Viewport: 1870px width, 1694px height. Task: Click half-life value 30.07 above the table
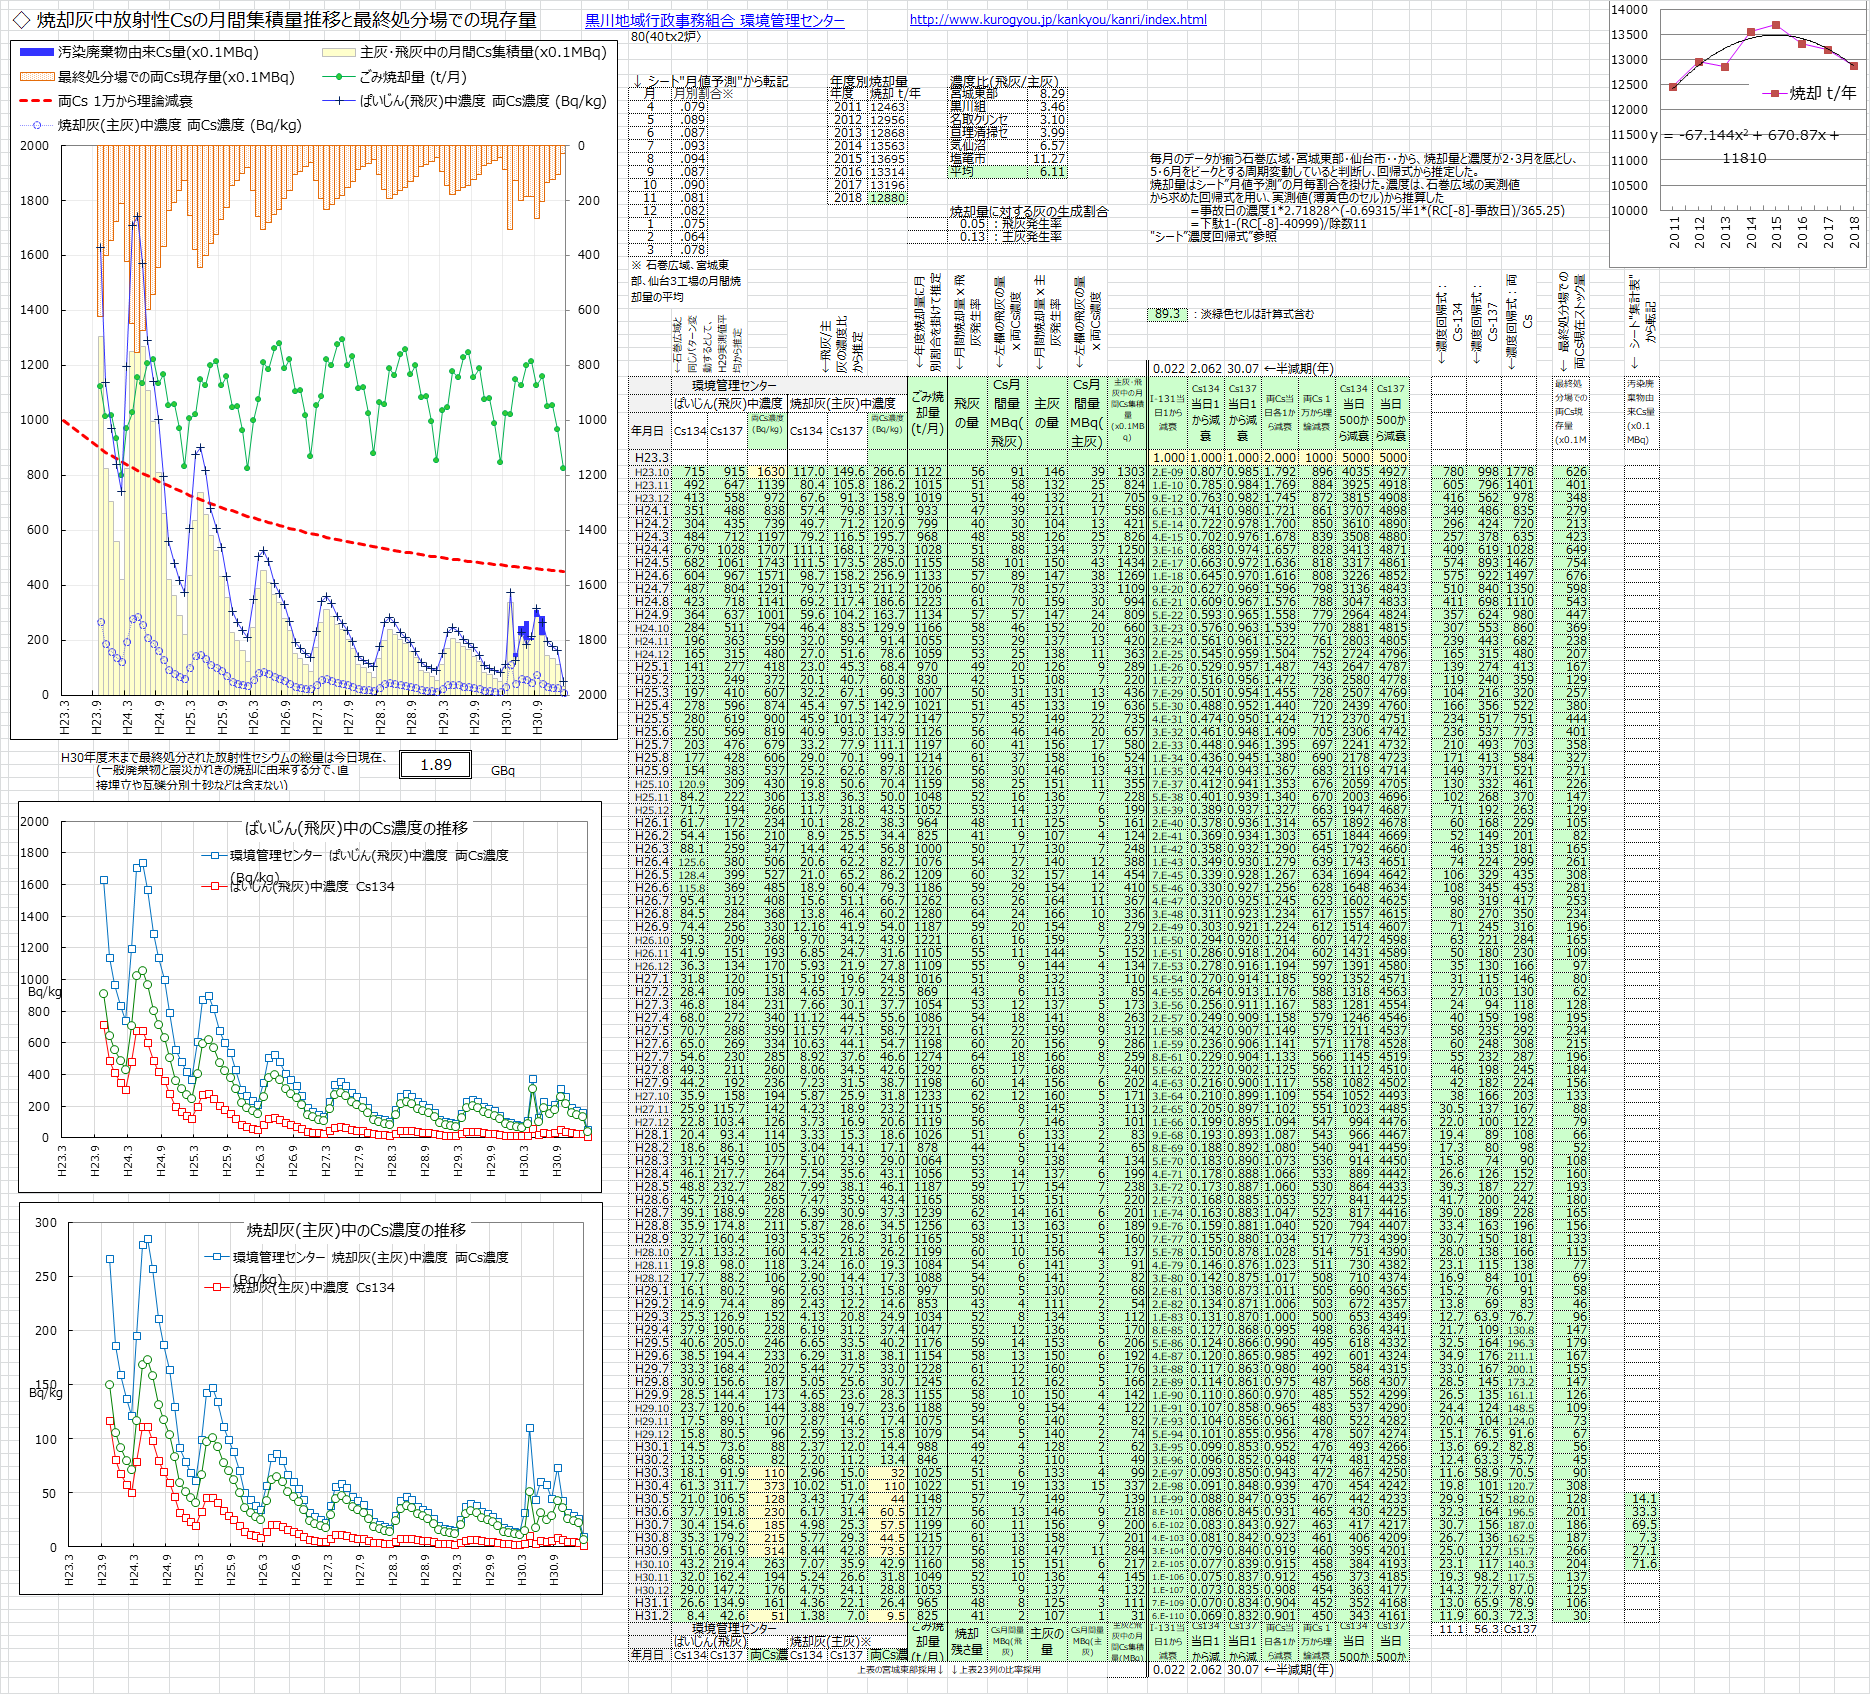[x=1243, y=369]
